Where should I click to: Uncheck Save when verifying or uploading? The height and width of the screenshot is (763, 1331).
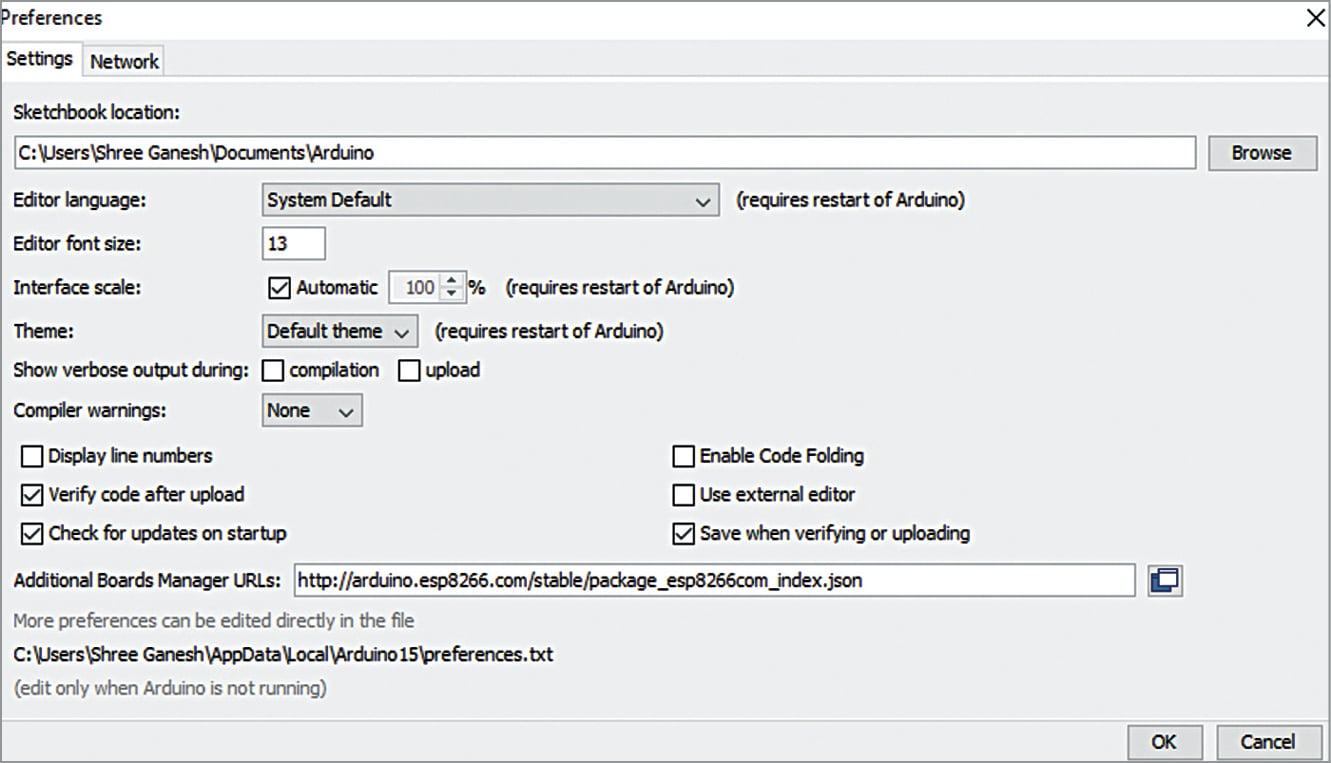click(x=684, y=533)
